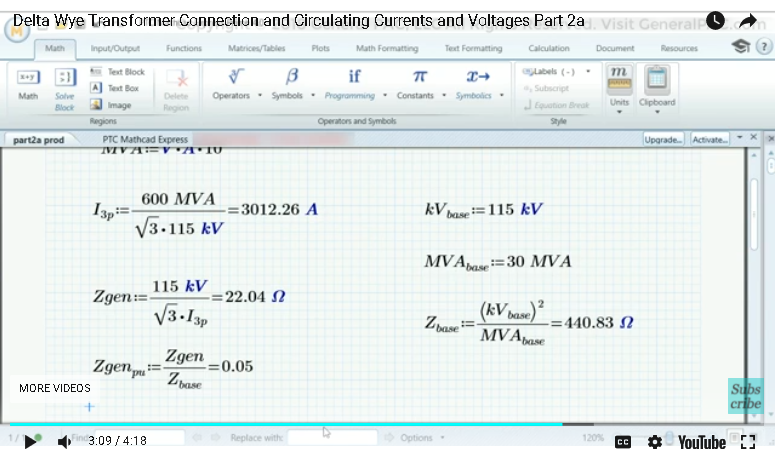Viewport: 775px width, 455px height.
Task: Click the Activate button
Action: click(x=710, y=139)
